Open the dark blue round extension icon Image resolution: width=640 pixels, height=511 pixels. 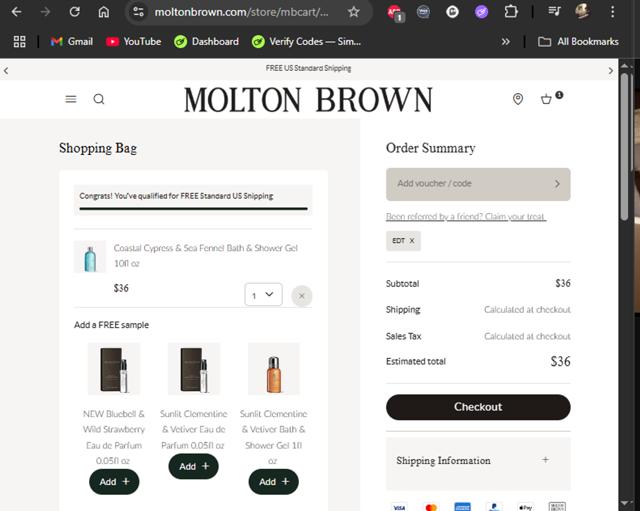423,12
